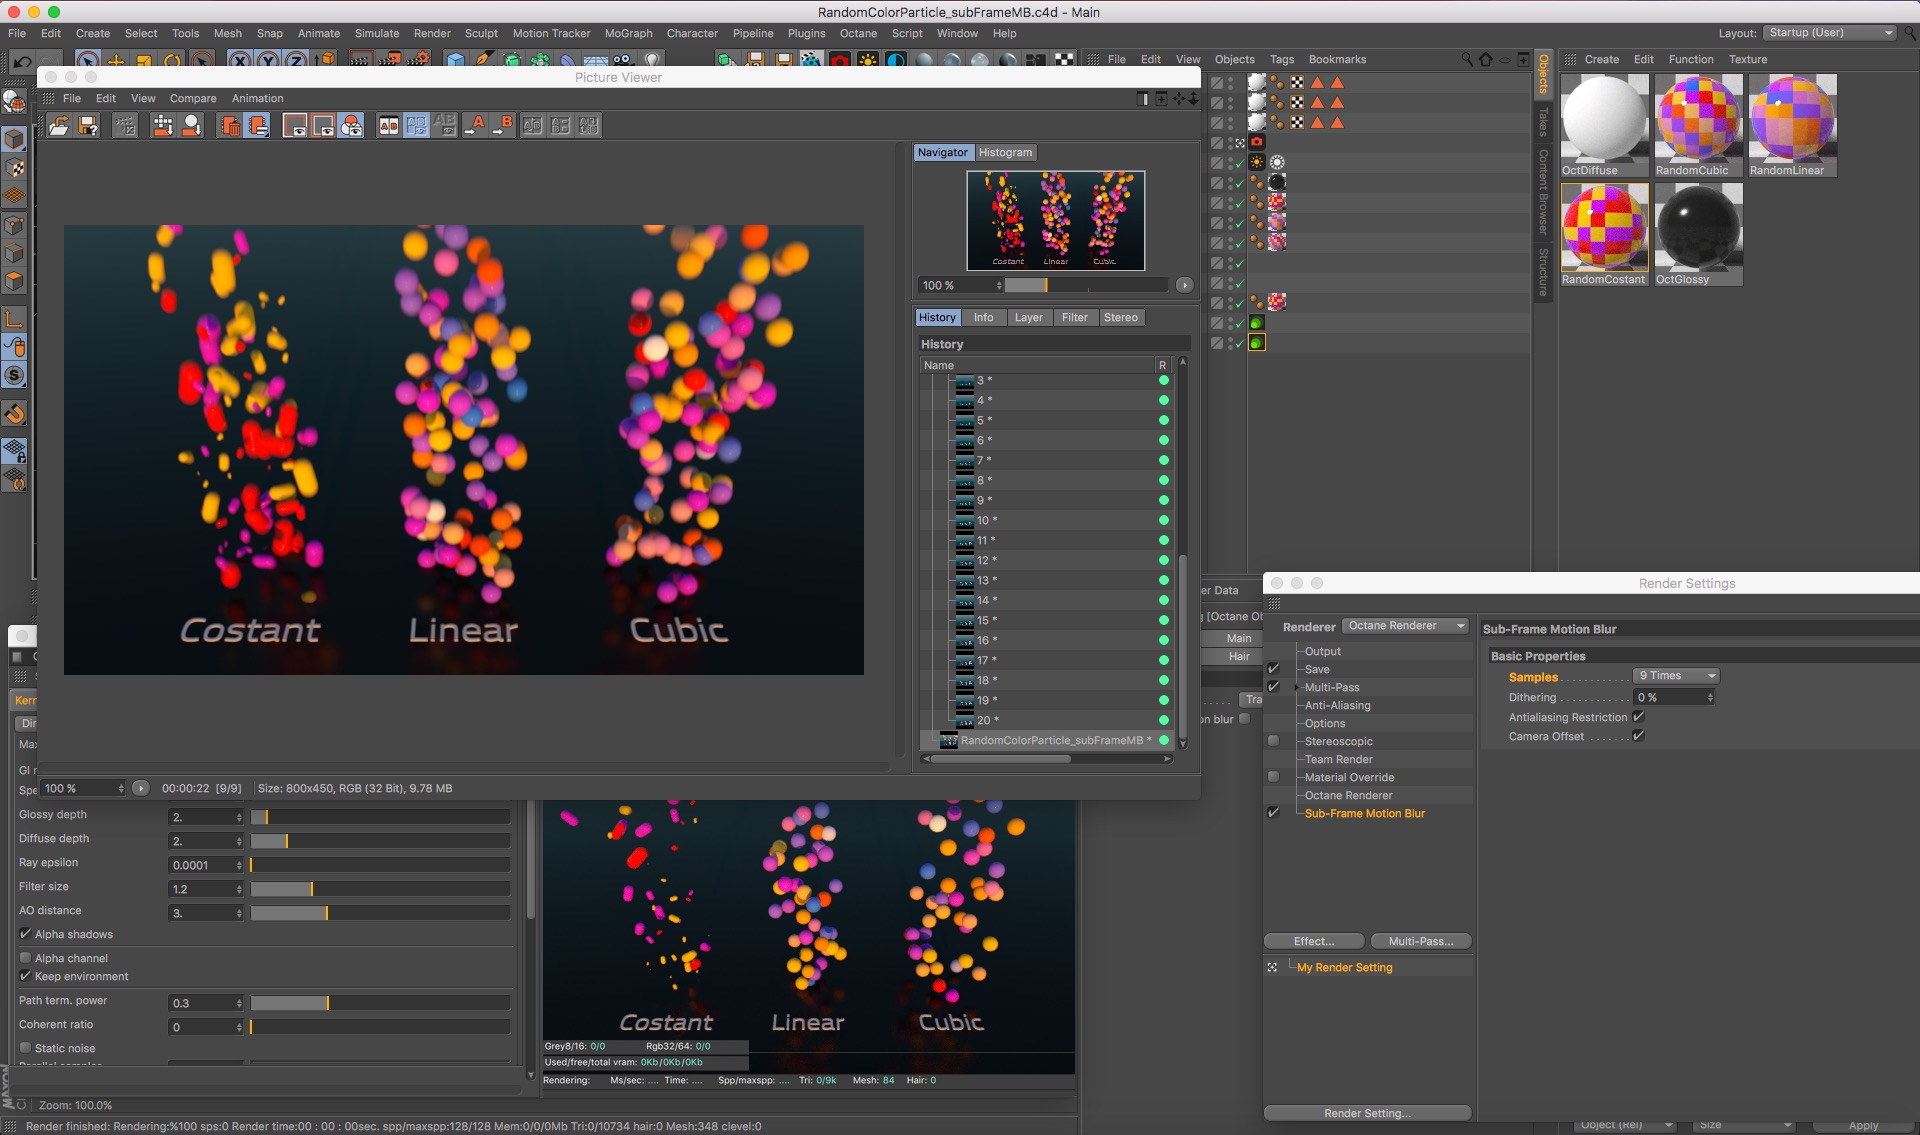Click the Effect... button
Image resolution: width=1920 pixels, height=1135 pixels.
pos(1313,941)
